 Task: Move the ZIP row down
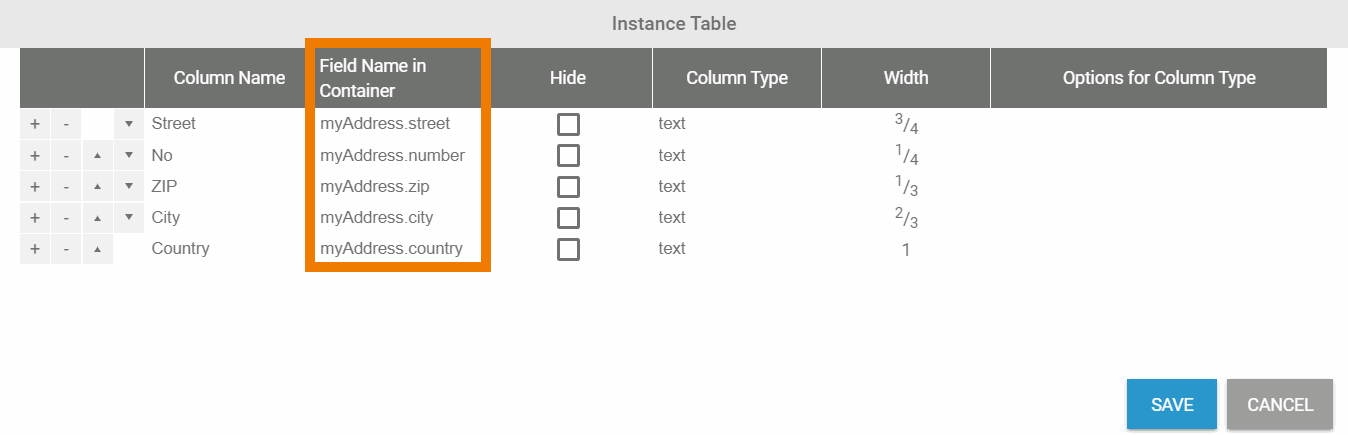point(129,186)
